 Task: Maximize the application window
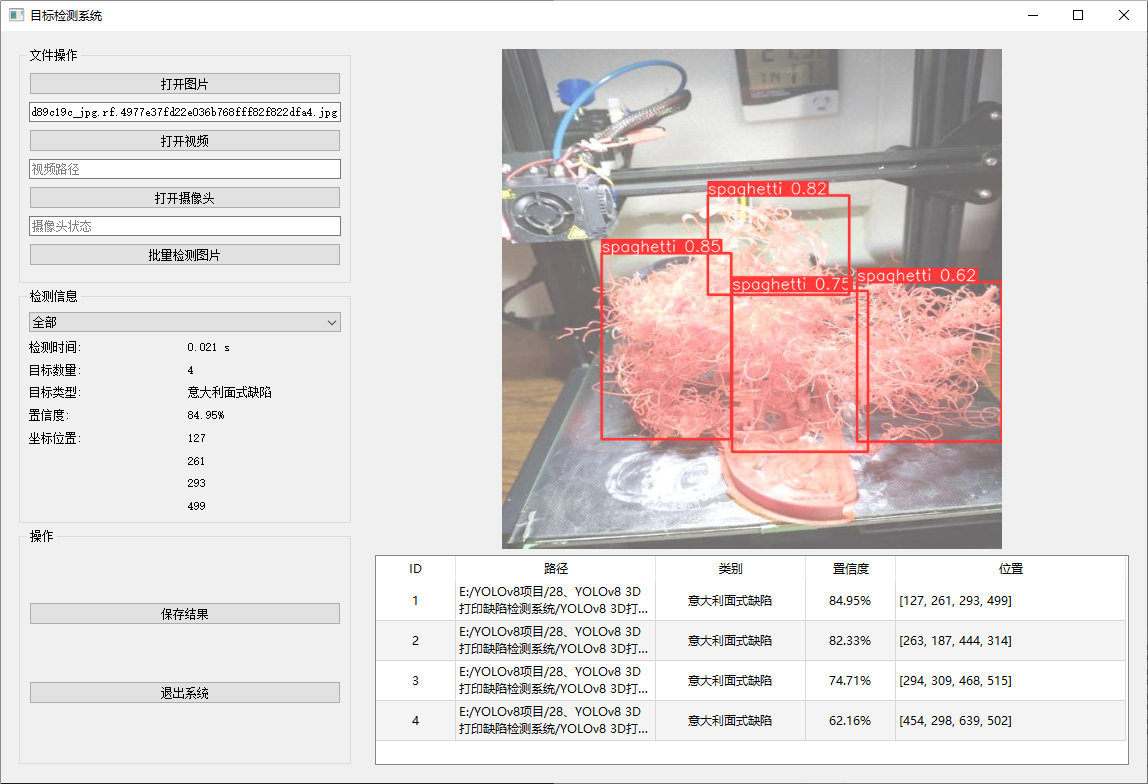click(x=1078, y=15)
